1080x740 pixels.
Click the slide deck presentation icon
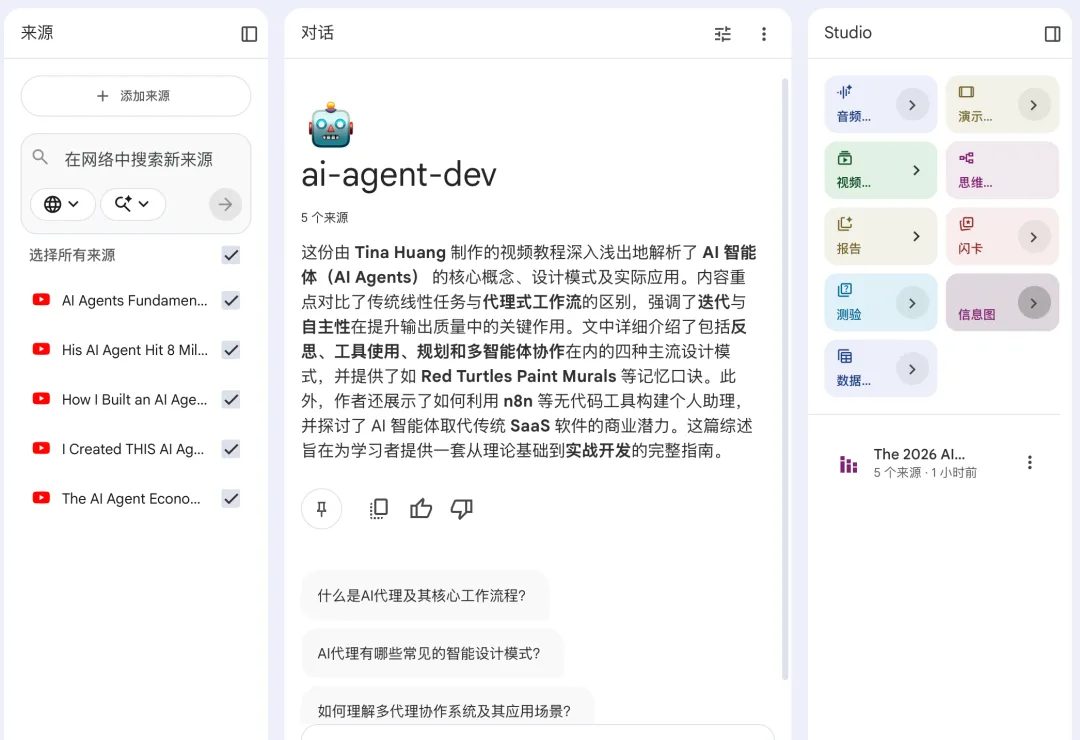966,92
